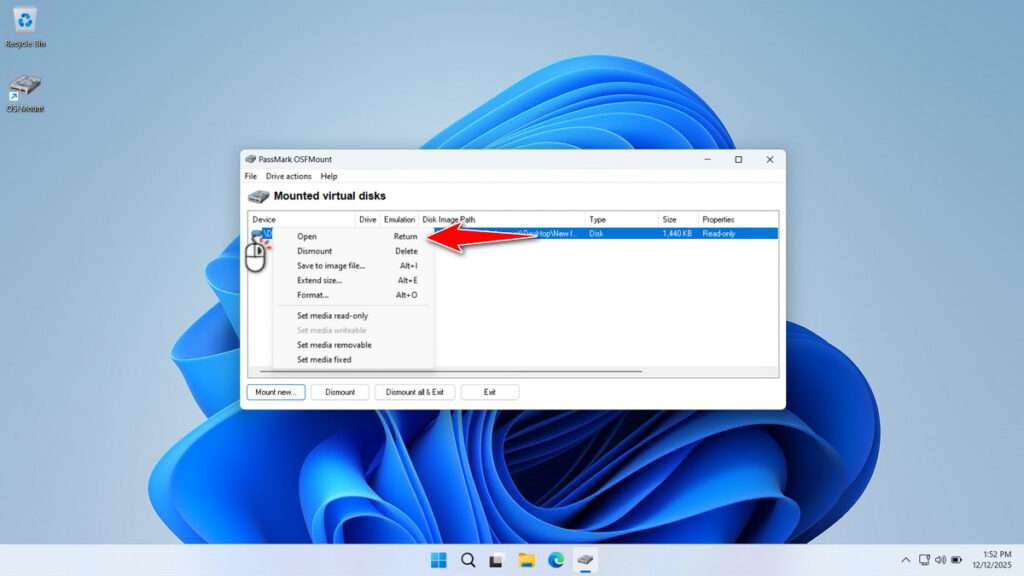Click the volume icon in the system tray
This screenshot has width=1024, height=576.
coord(941,560)
